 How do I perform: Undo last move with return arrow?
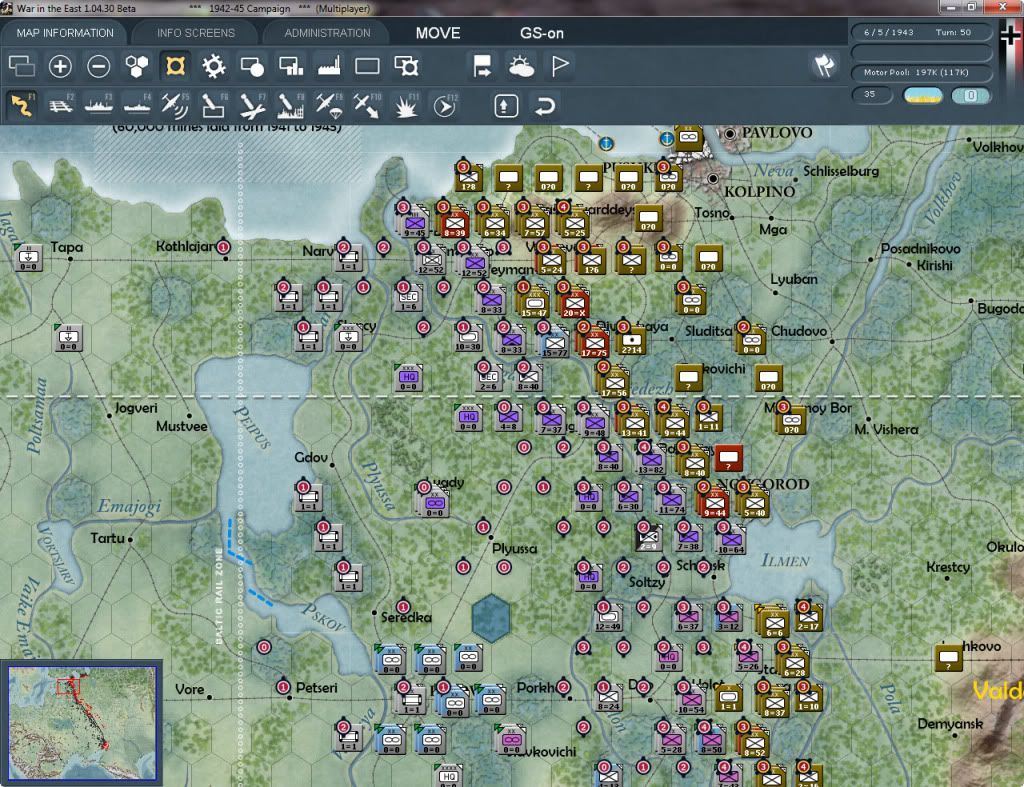[545, 106]
